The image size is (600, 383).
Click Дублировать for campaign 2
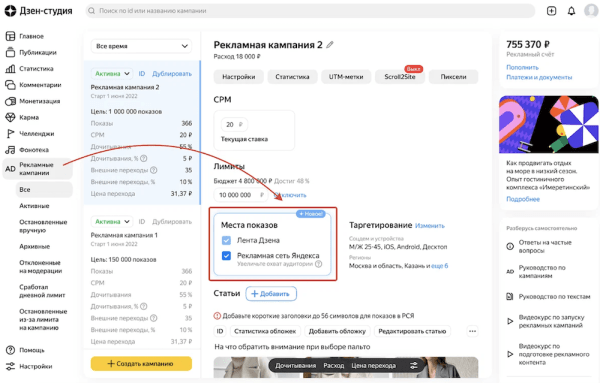[x=172, y=73]
